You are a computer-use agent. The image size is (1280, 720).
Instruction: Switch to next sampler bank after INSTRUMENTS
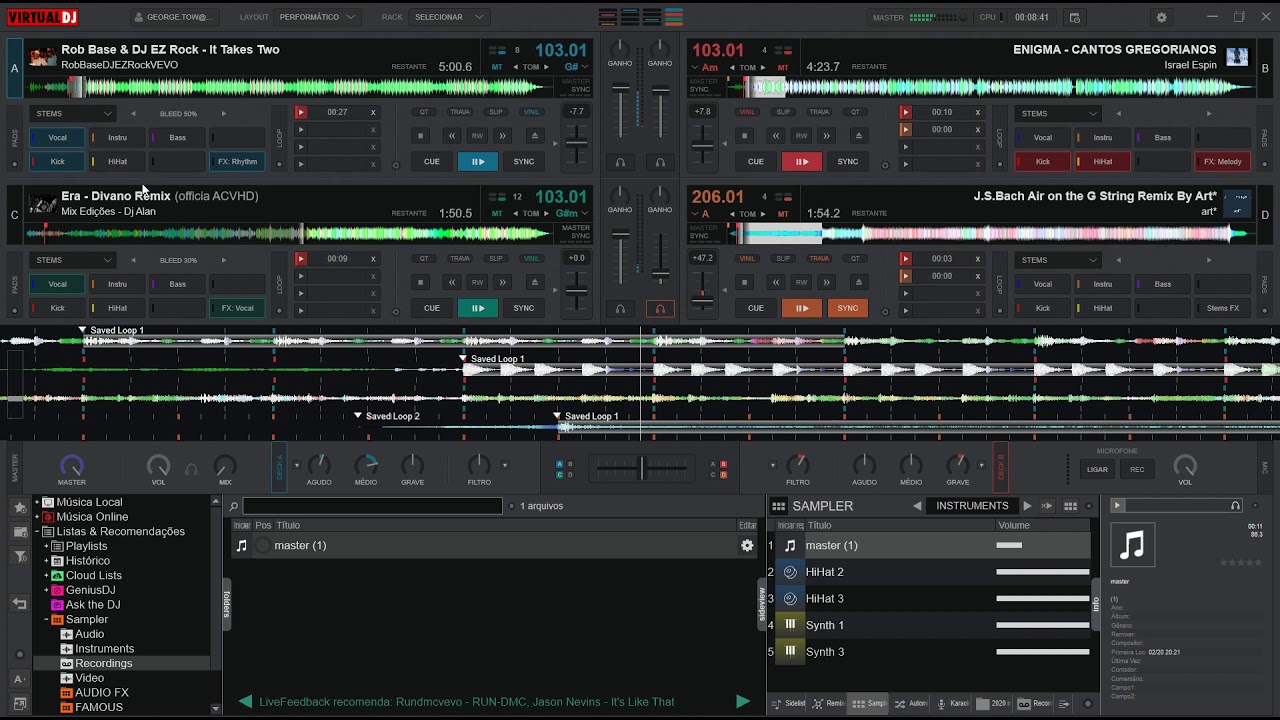tap(1027, 506)
